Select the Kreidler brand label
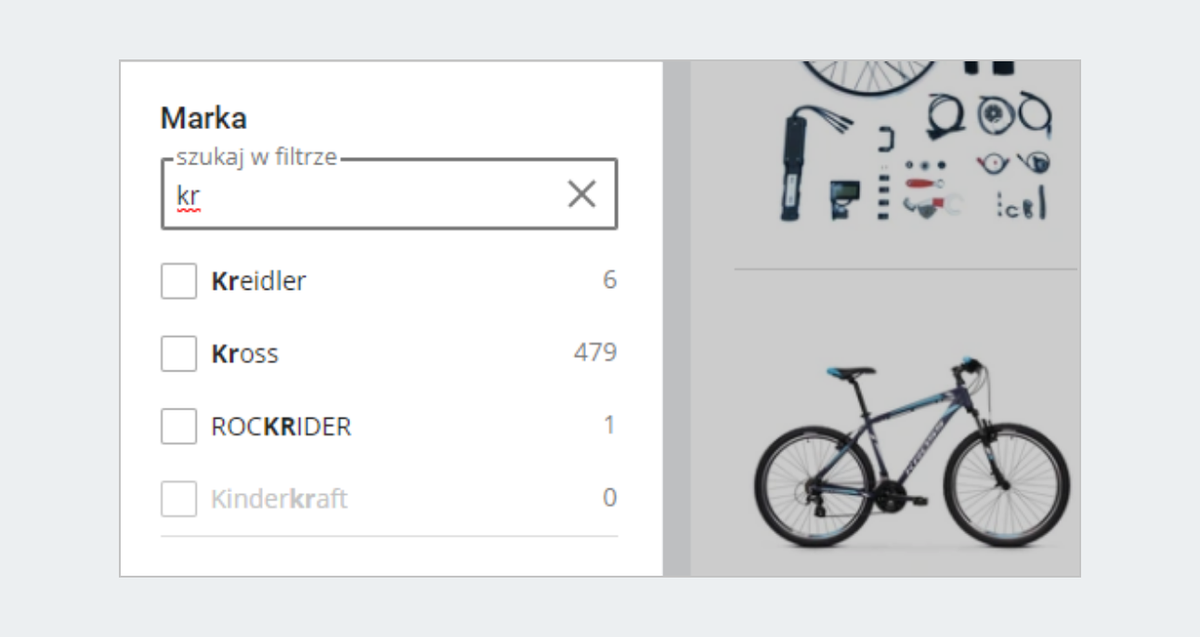The width and height of the screenshot is (1200, 637). point(258,282)
